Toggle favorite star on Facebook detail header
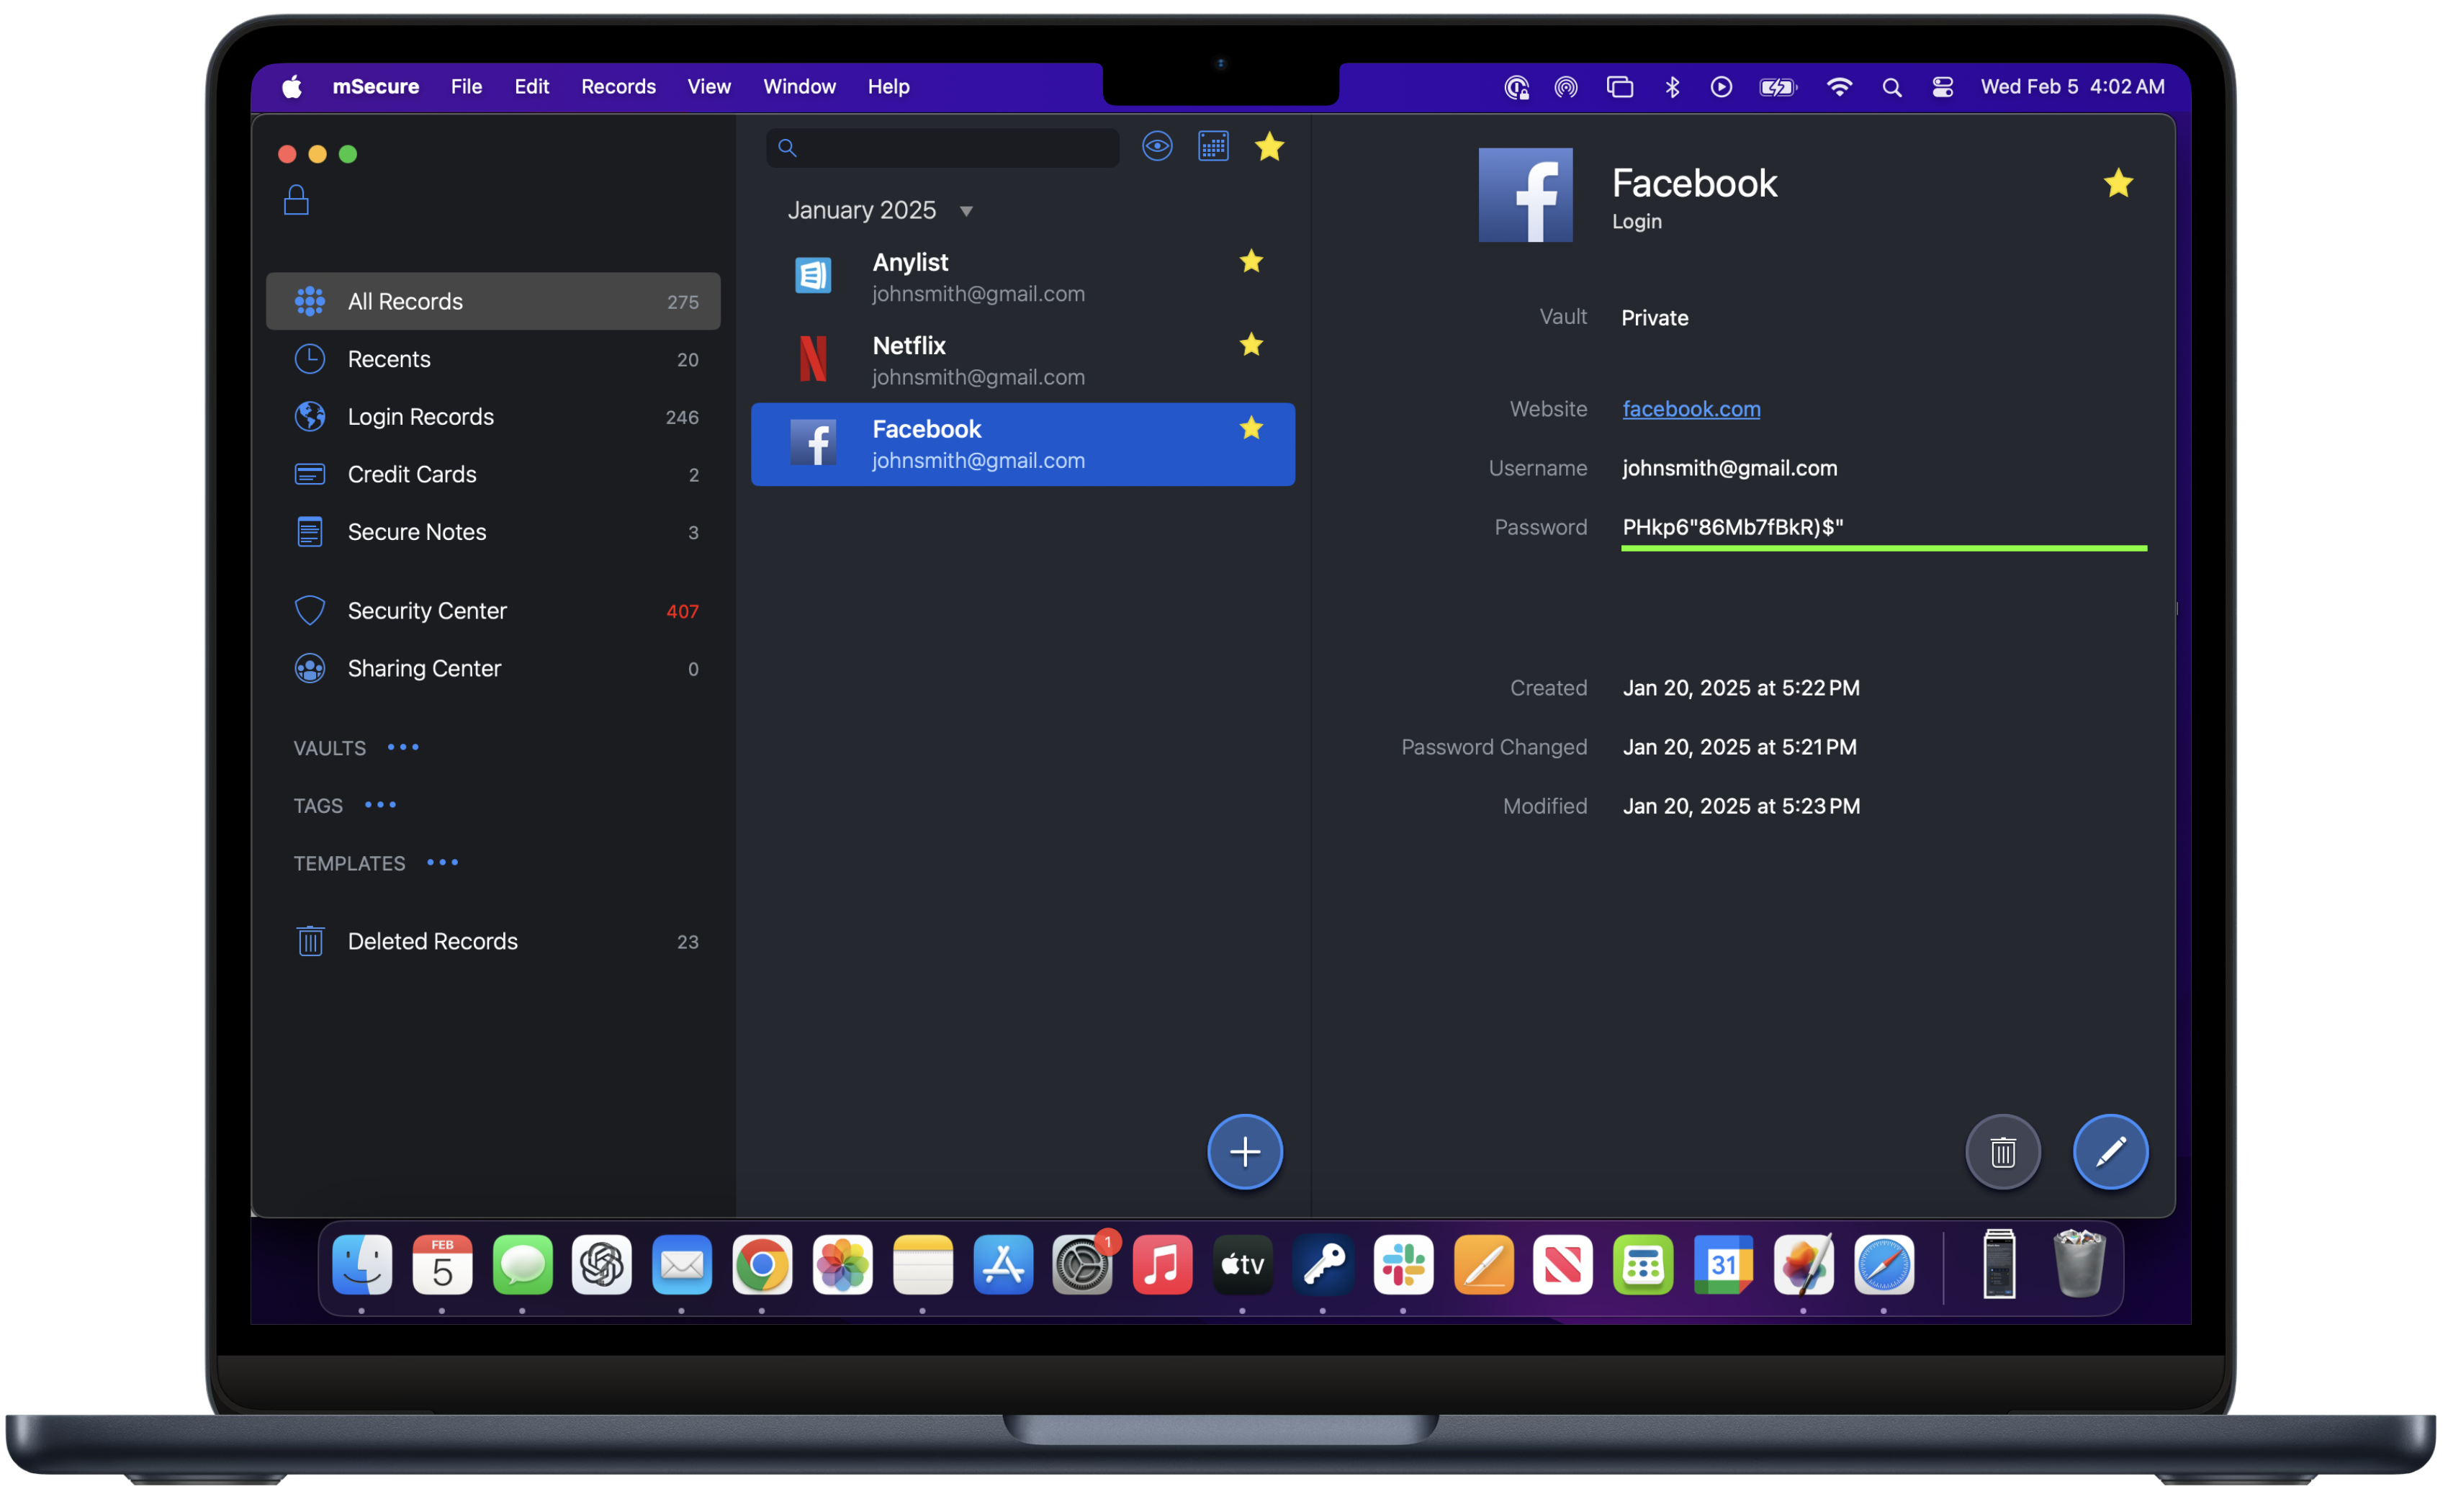The image size is (2448, 1512). tap(2118, 183)
